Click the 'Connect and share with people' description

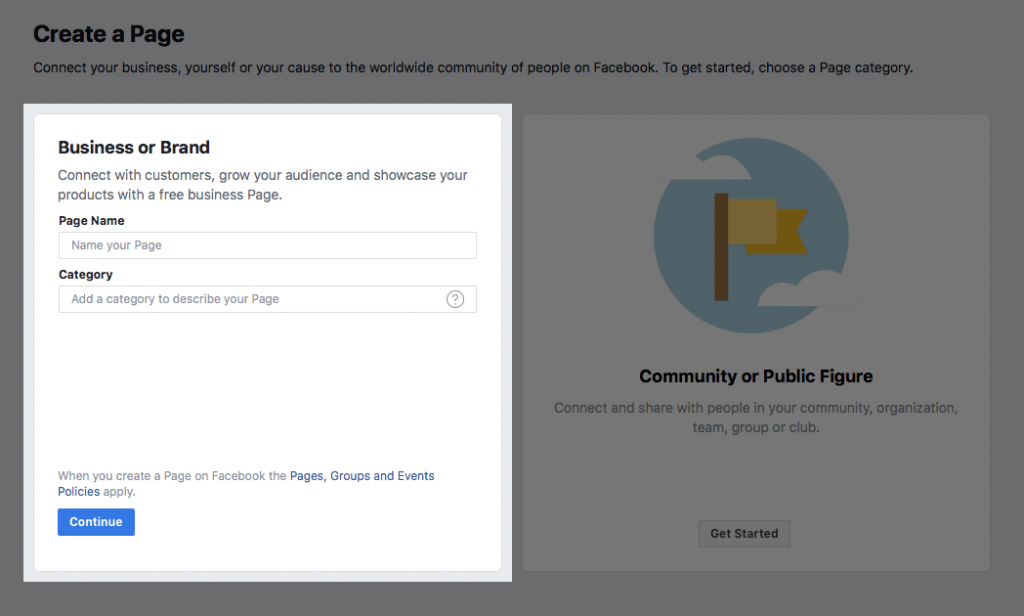pos(756,417)
